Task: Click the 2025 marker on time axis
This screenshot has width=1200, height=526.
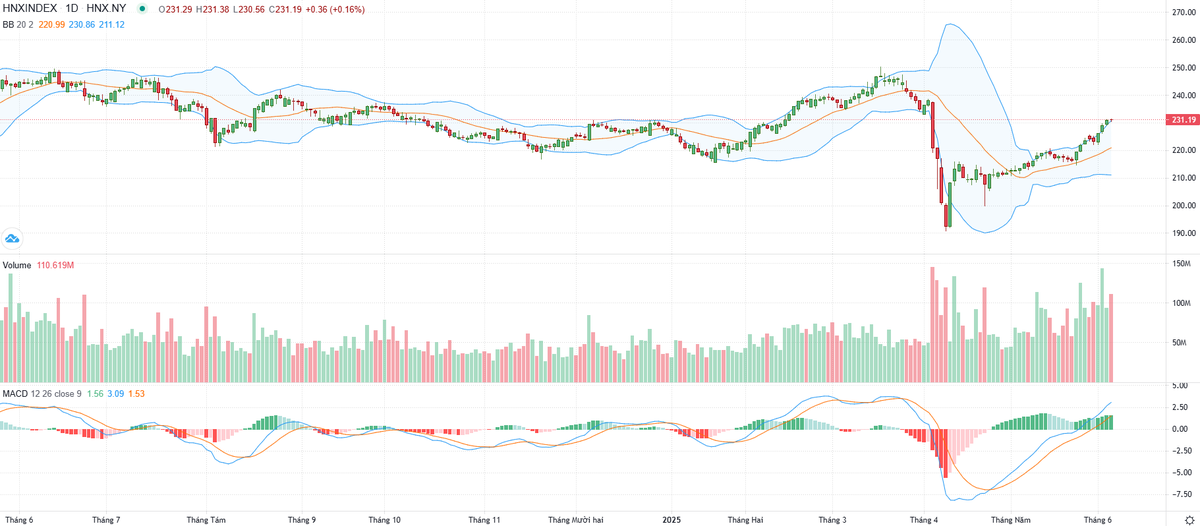Action: 674,520
